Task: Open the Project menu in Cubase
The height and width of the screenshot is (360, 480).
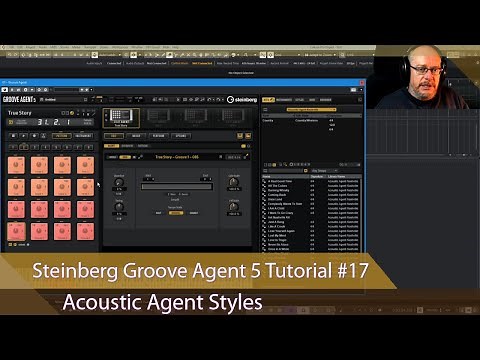Action: click(30, 47)
